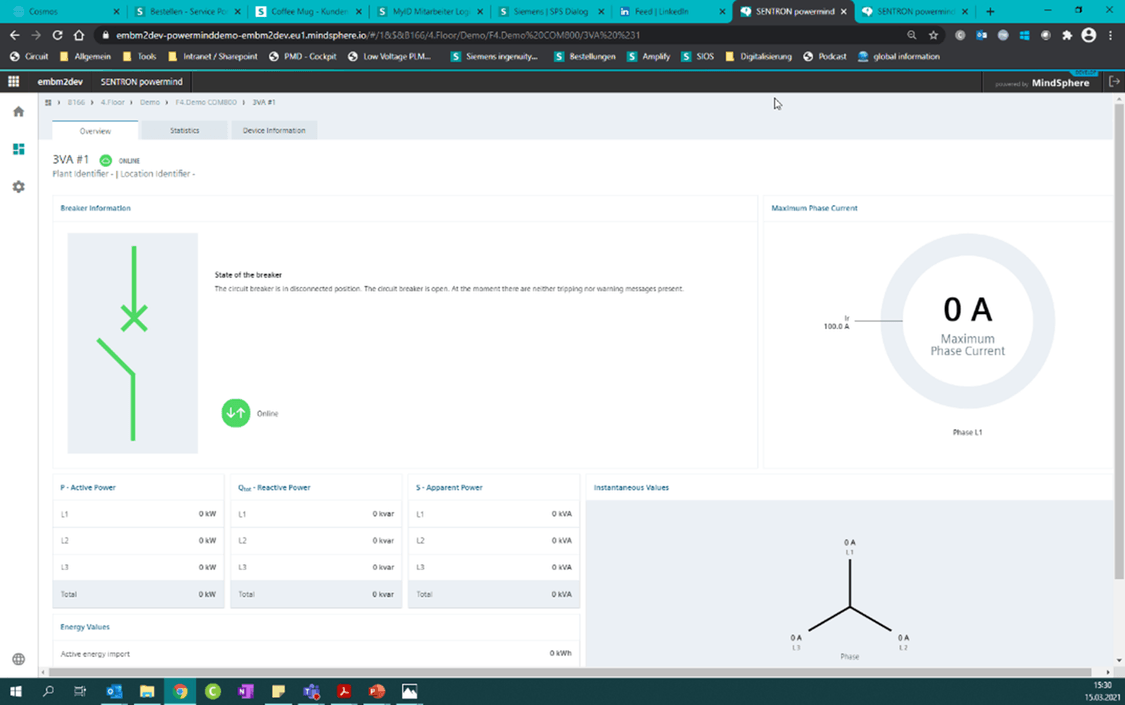
Task: Open the browser extensions puzzle icon
Action: point(1067,35)
